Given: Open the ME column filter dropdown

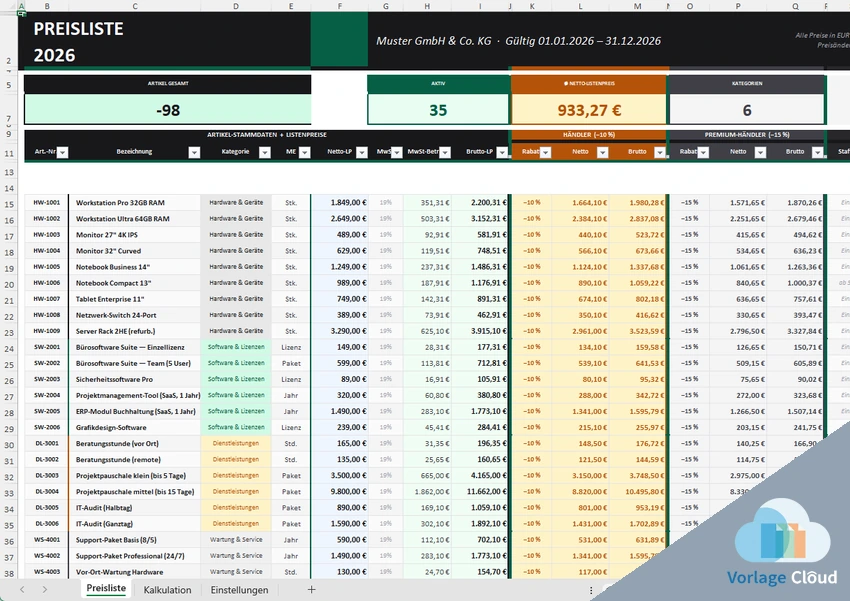Looking at the screenshot, I should [305, 152].
